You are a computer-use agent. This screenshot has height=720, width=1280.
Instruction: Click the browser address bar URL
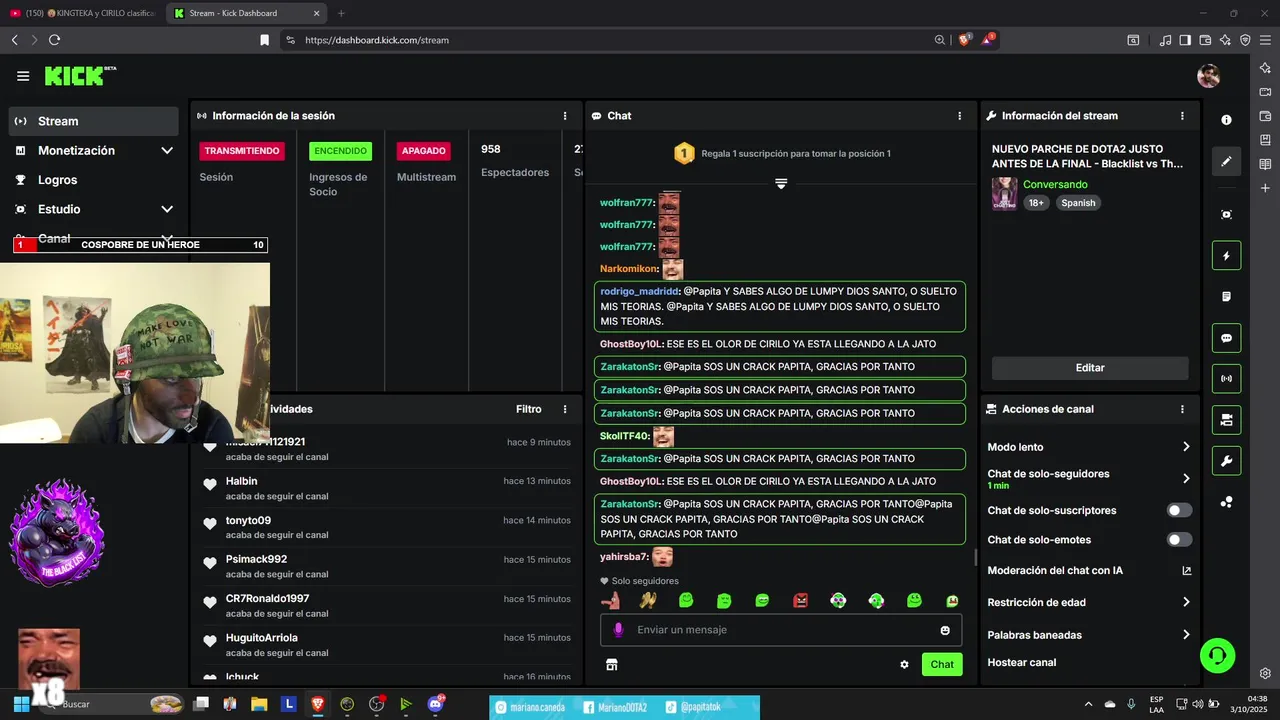[x=377, y=40]
